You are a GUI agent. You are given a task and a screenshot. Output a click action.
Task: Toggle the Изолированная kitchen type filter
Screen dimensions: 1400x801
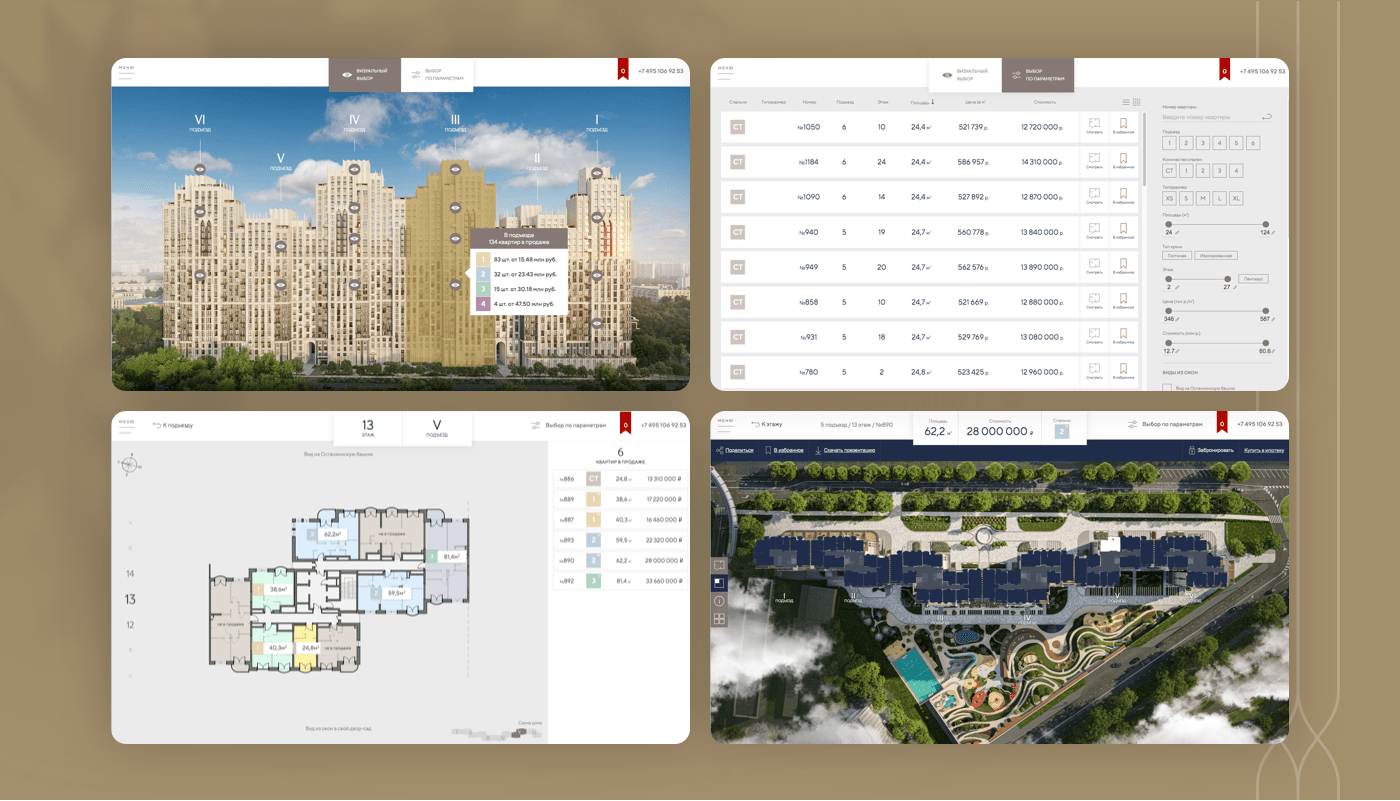coord(1215,255)
